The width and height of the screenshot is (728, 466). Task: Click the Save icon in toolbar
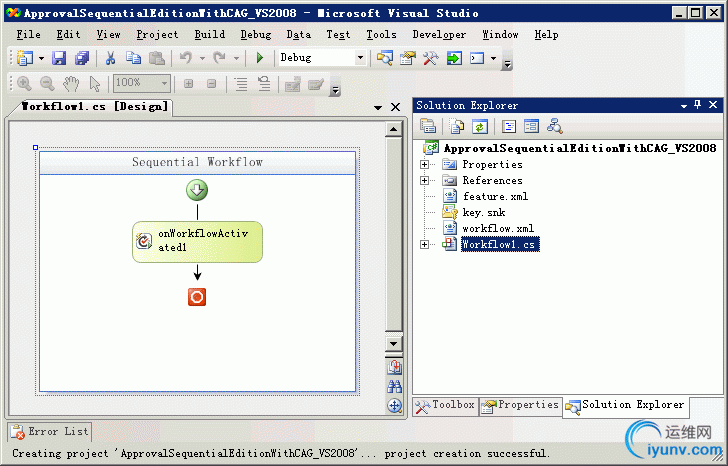(59, 58)
